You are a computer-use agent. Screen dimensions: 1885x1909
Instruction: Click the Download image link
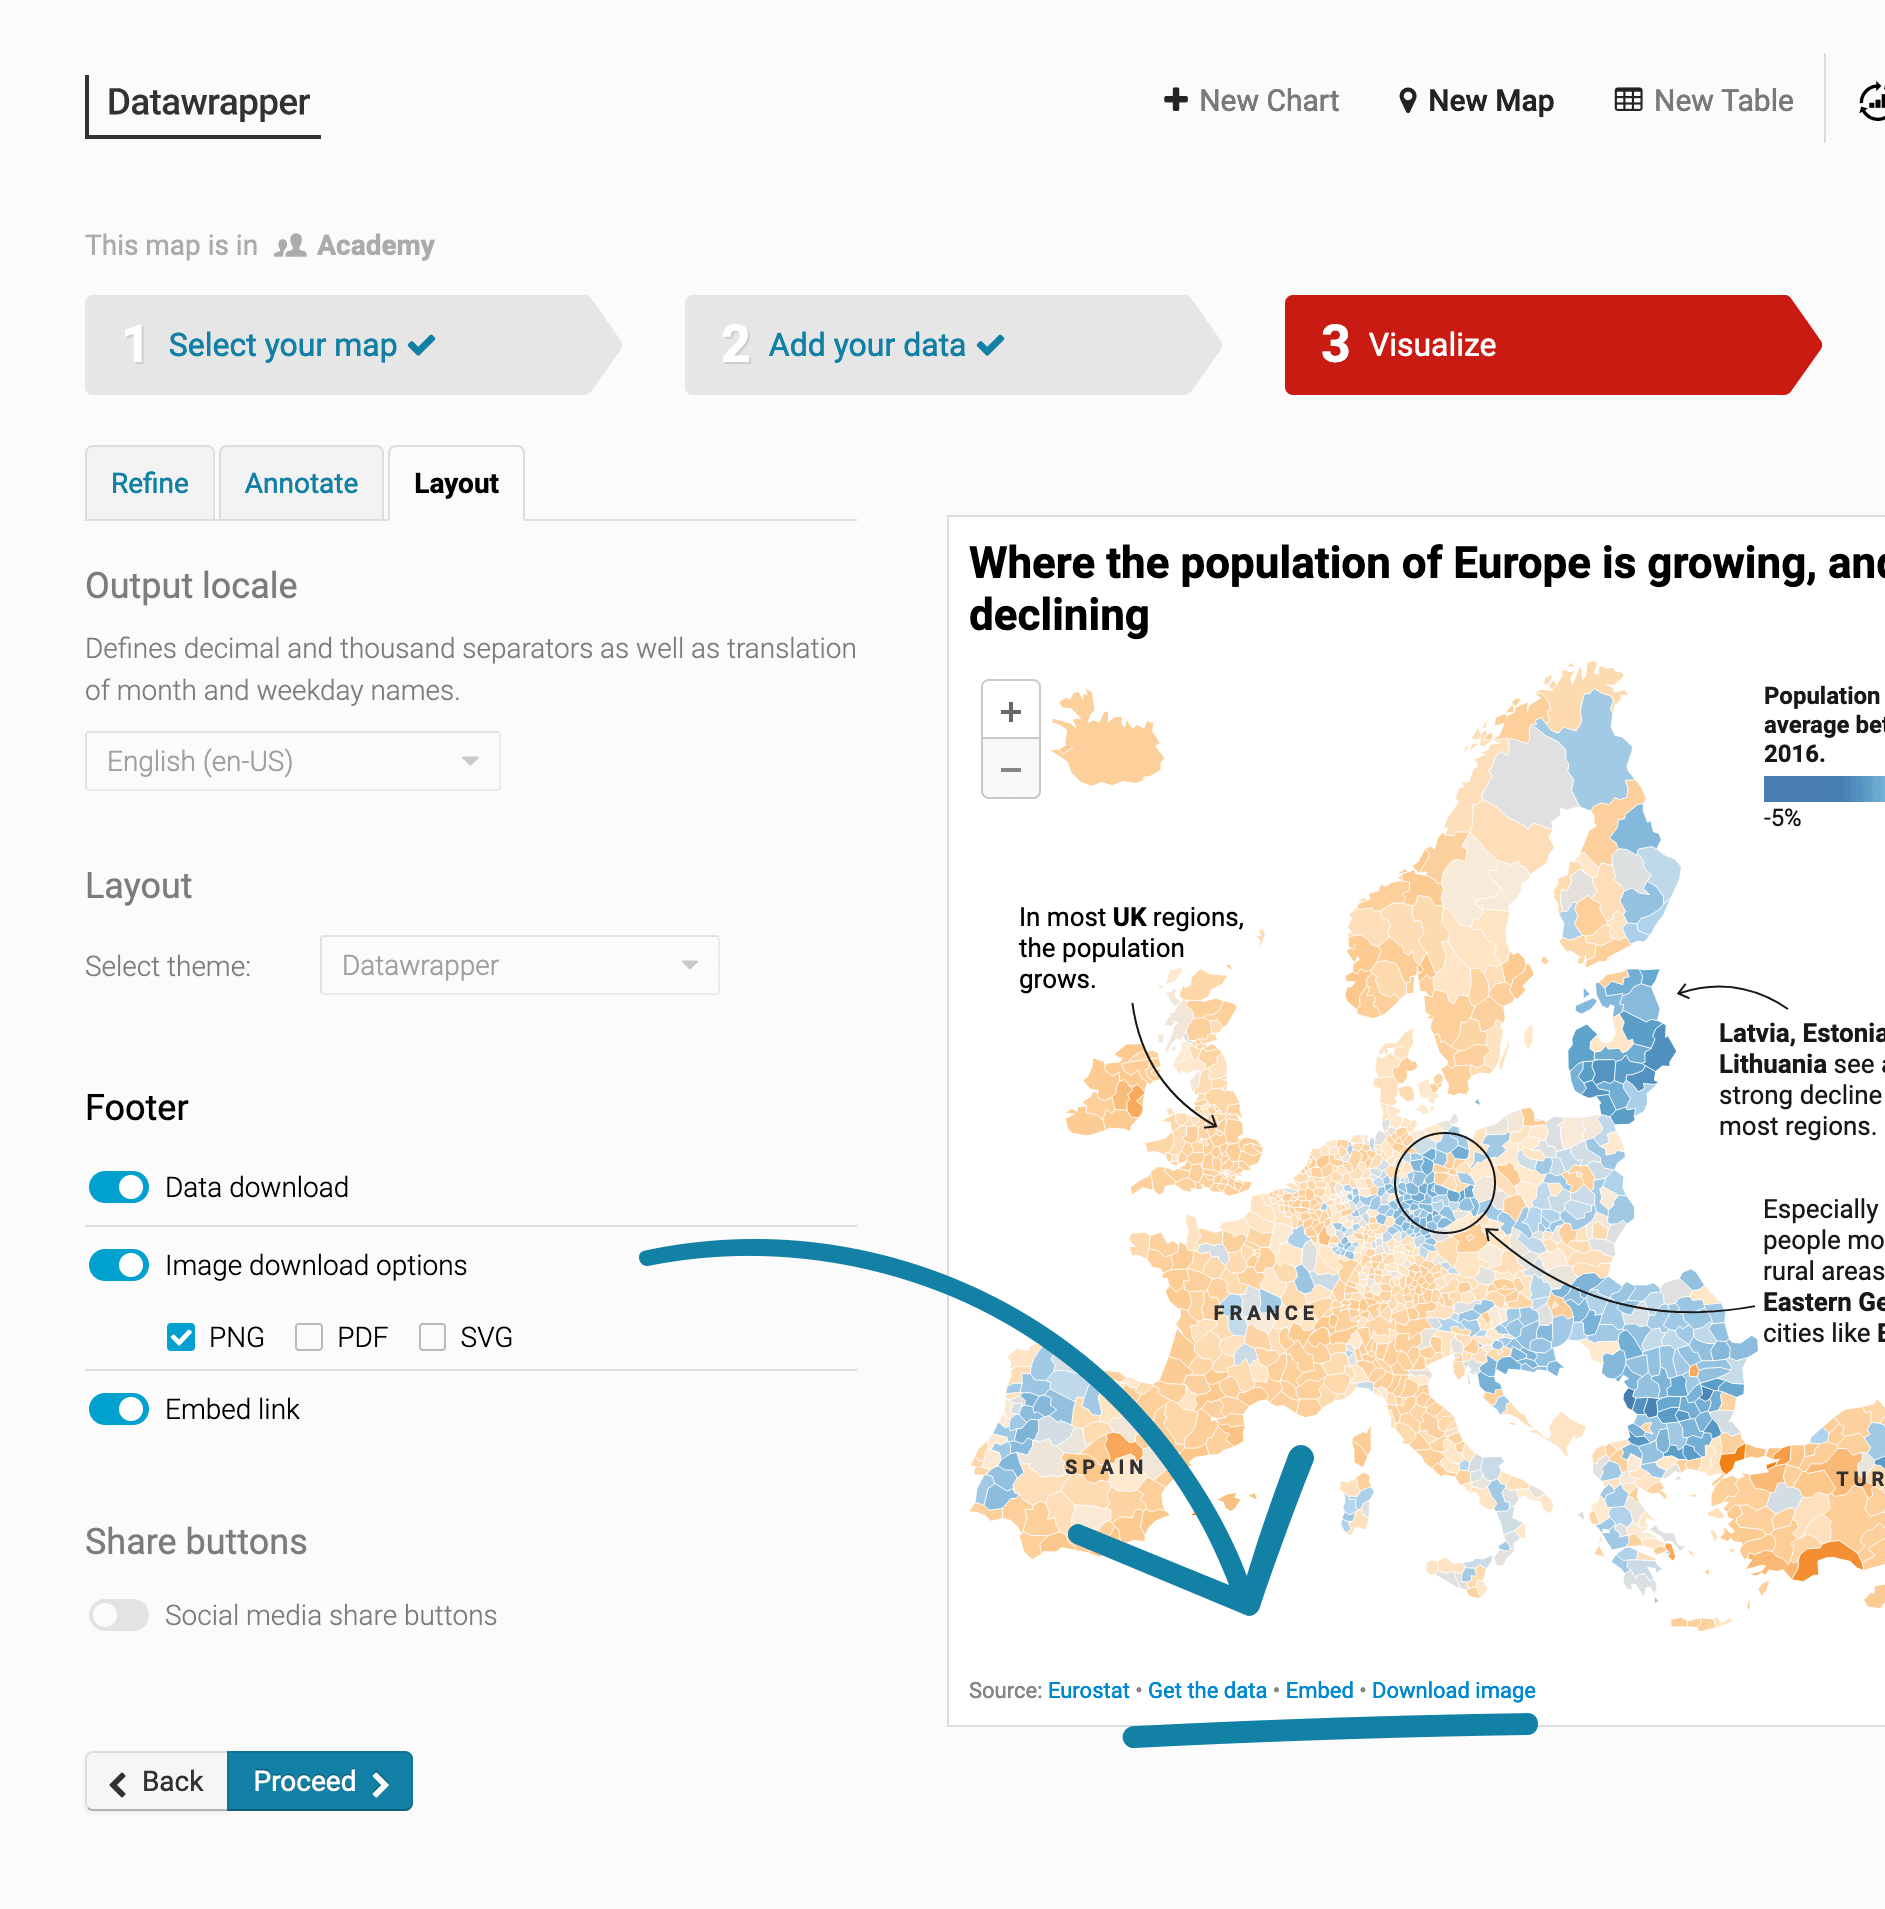point(1453,1690)
